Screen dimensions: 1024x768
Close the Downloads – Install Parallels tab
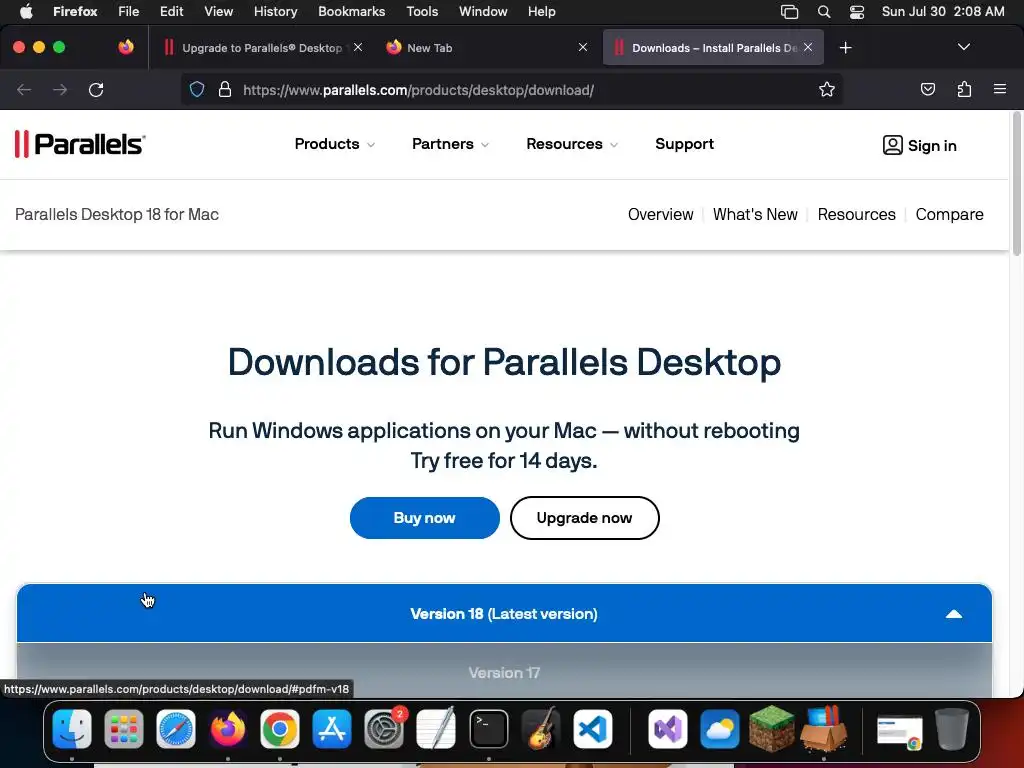pyautogui.click(x=808, y=47)
